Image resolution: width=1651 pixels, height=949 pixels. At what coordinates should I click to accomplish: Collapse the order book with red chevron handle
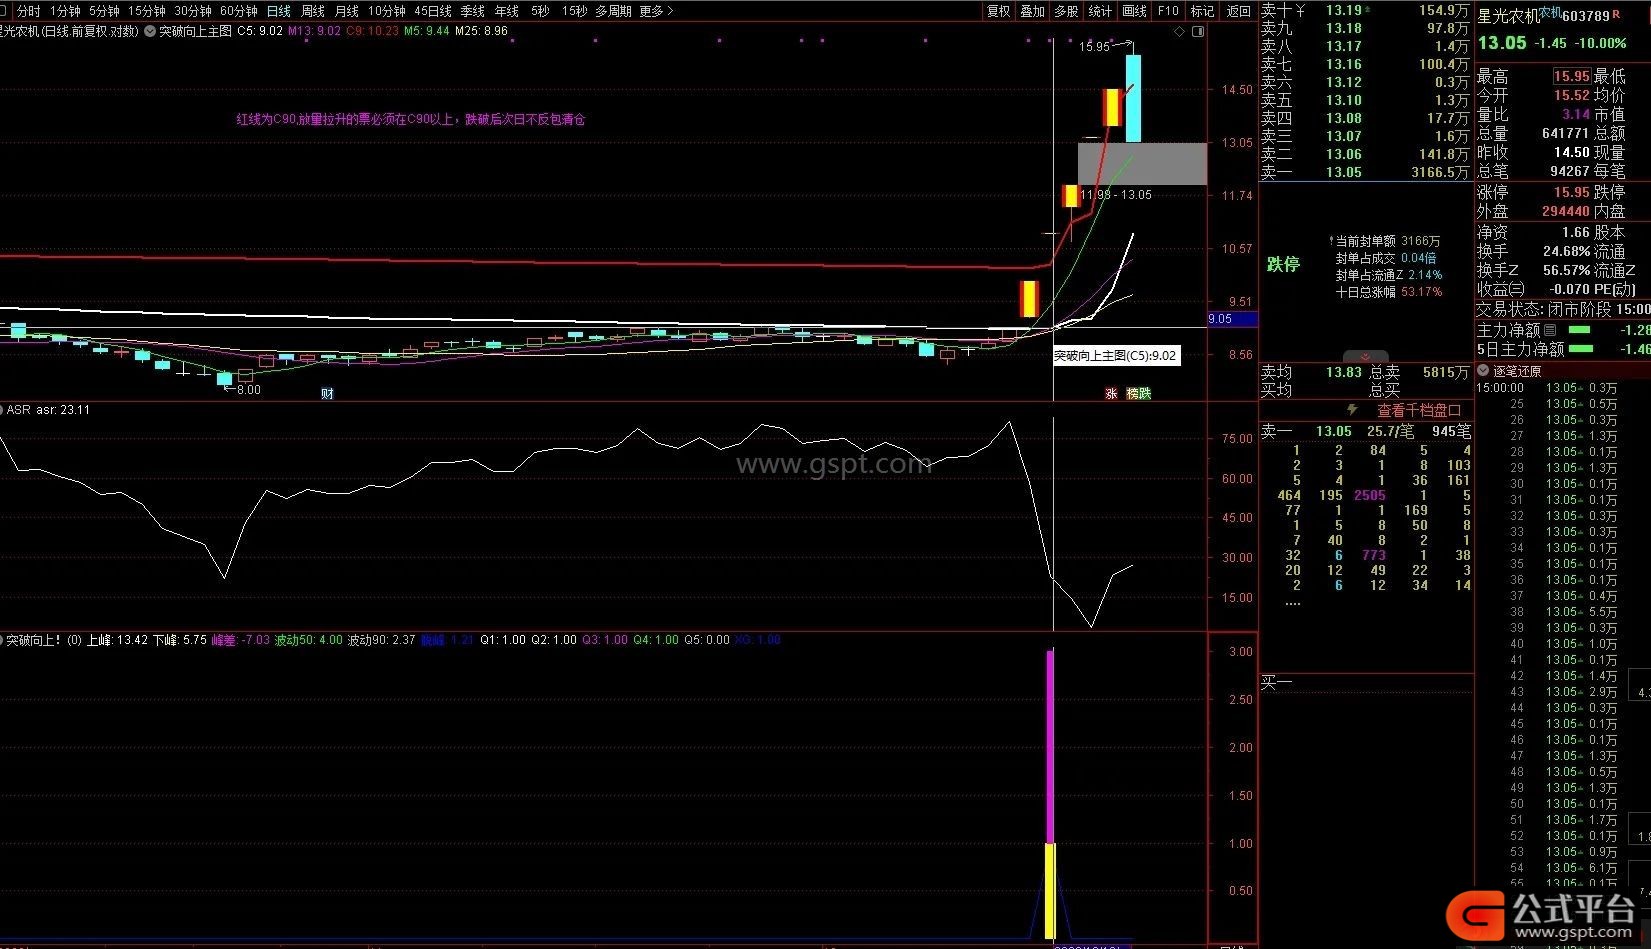click(1365, 356)
